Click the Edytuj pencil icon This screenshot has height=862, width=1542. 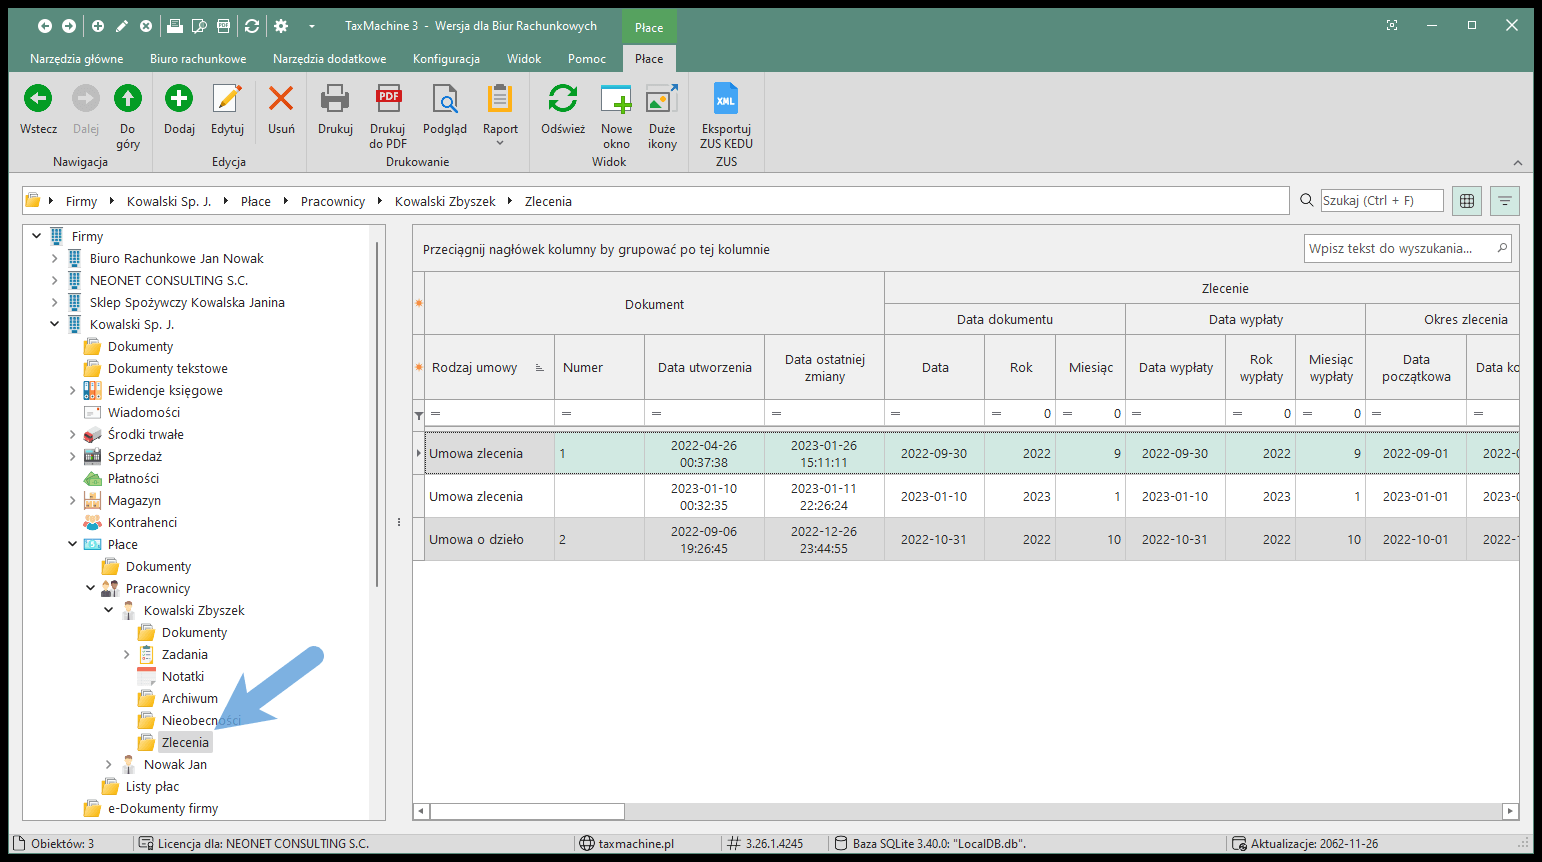point(227,99)
